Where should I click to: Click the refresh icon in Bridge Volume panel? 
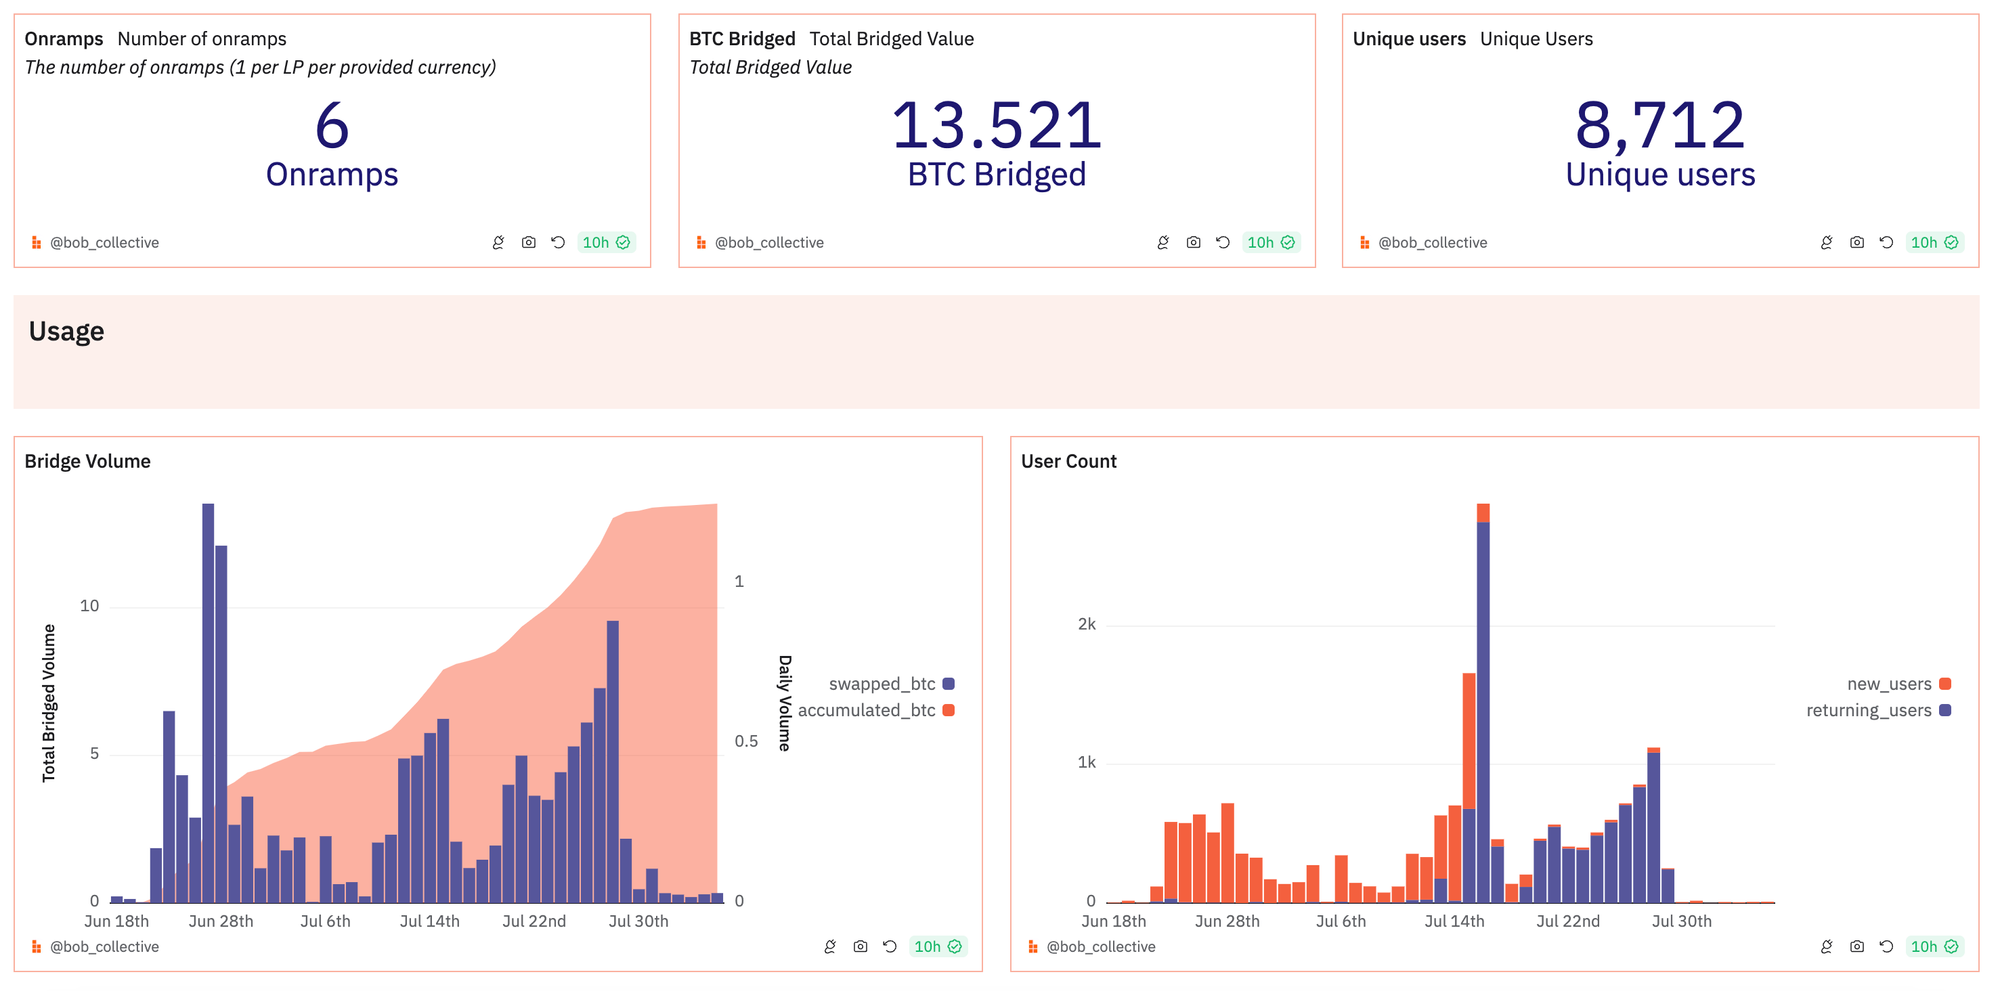(889, 947)
